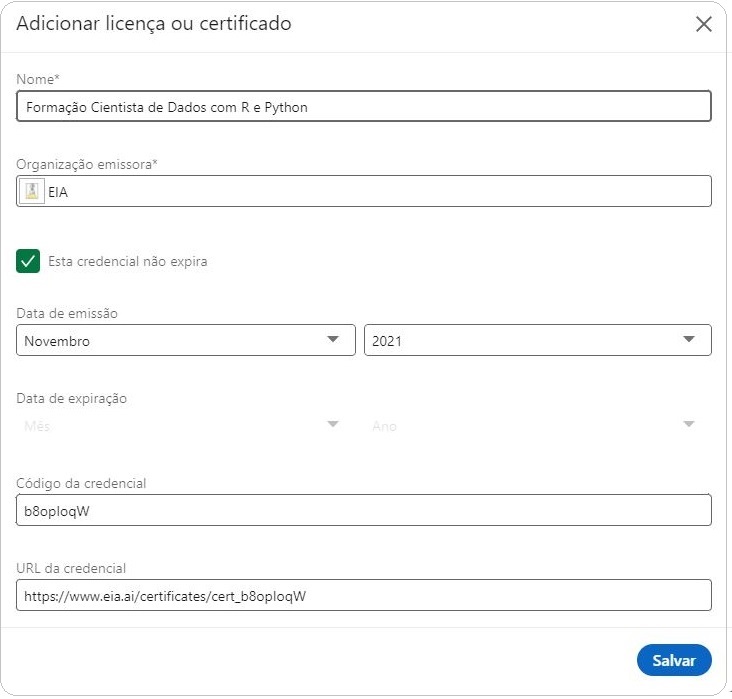Click the EIA organization logo icon

(32, 192)
